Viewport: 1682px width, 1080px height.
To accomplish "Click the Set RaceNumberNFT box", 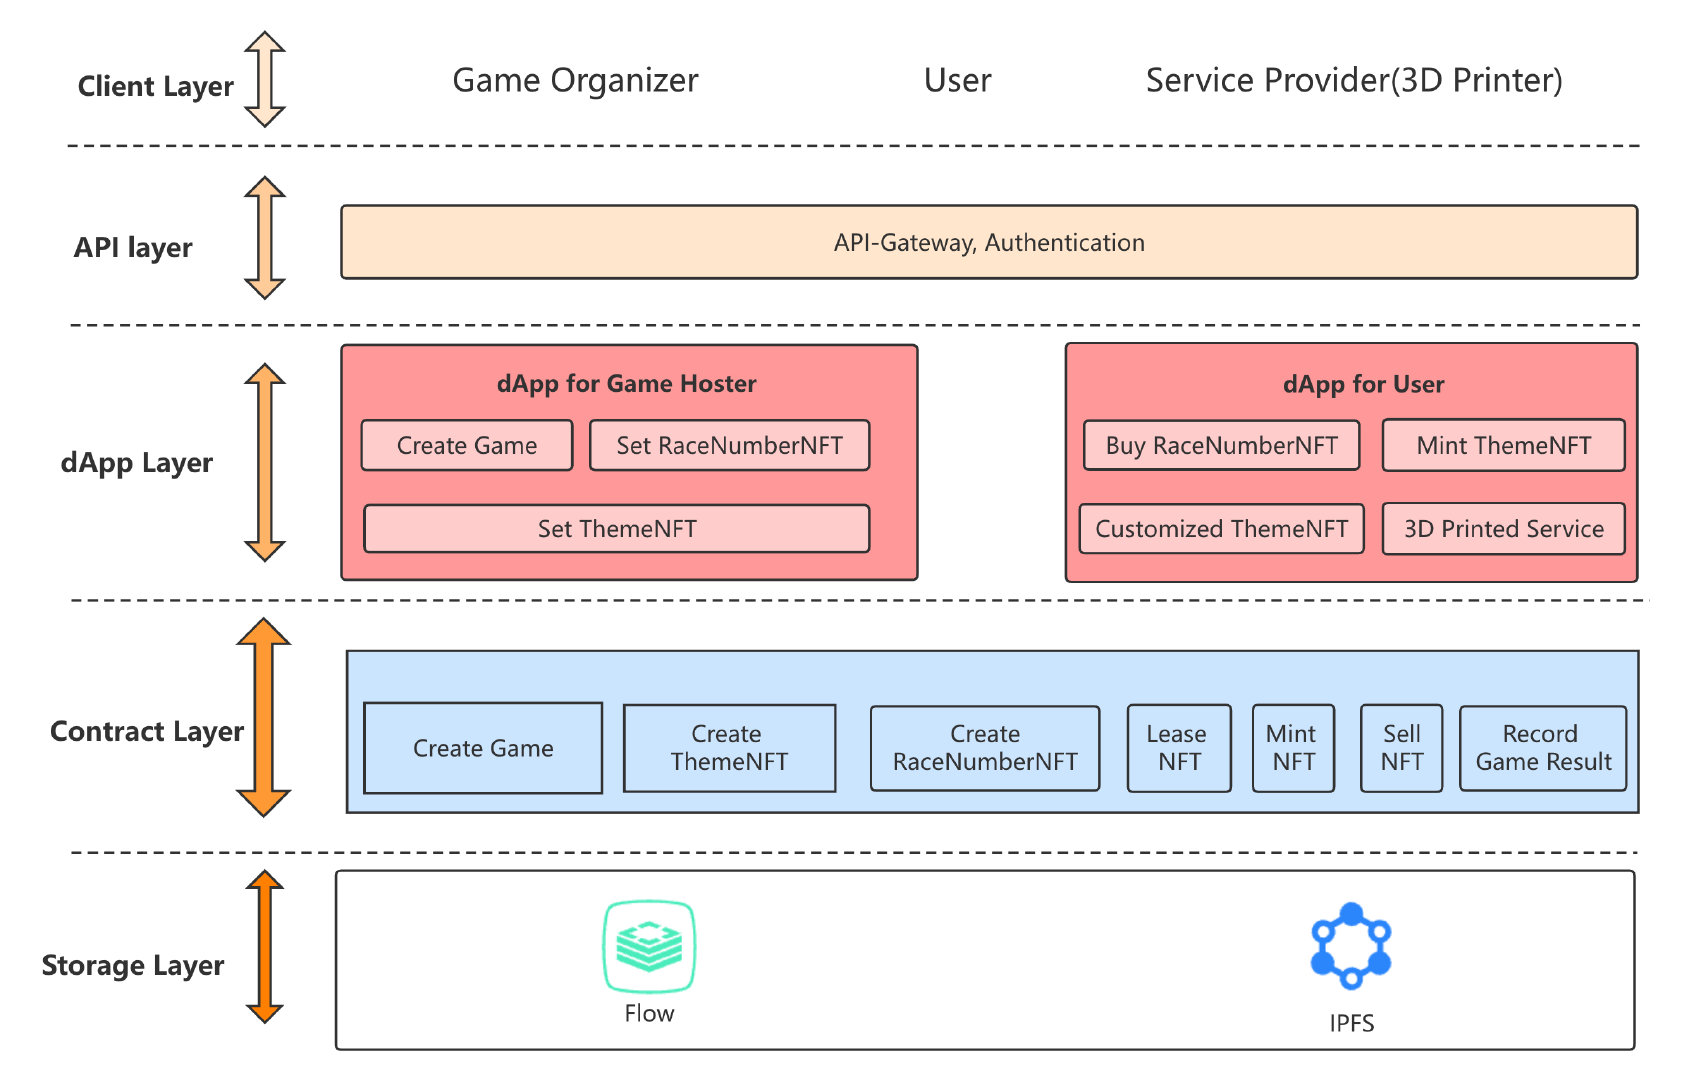I will (x=730, y=445).
